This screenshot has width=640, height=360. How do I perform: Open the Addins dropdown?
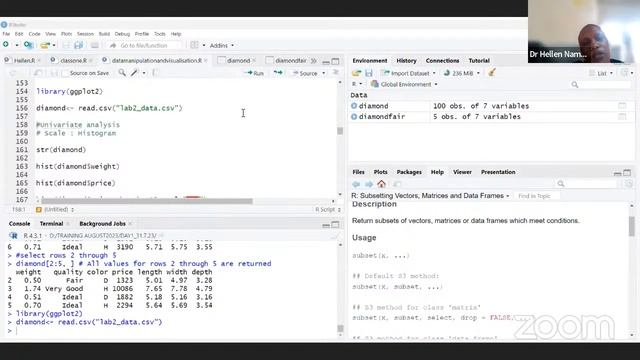click(222, 45)
